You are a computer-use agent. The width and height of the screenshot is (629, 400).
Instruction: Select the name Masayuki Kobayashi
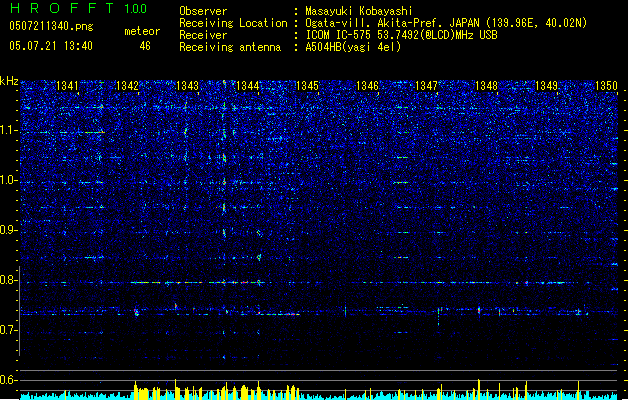tap(359, 11)
